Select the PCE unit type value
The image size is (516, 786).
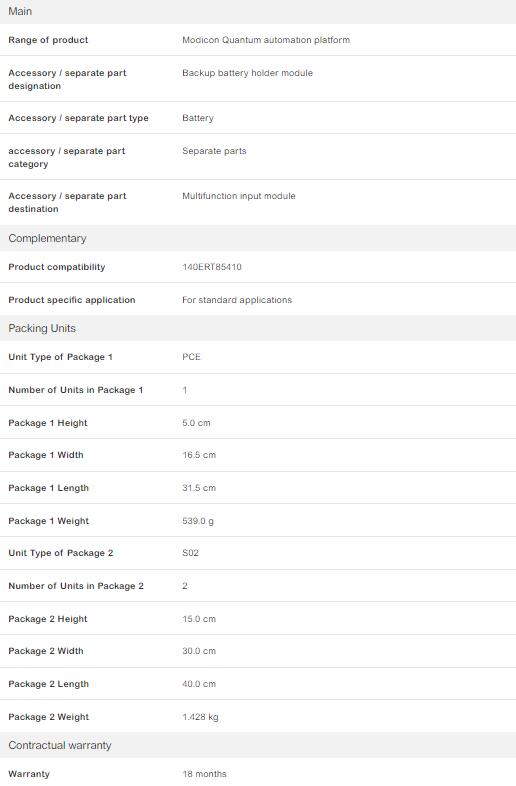191,357
